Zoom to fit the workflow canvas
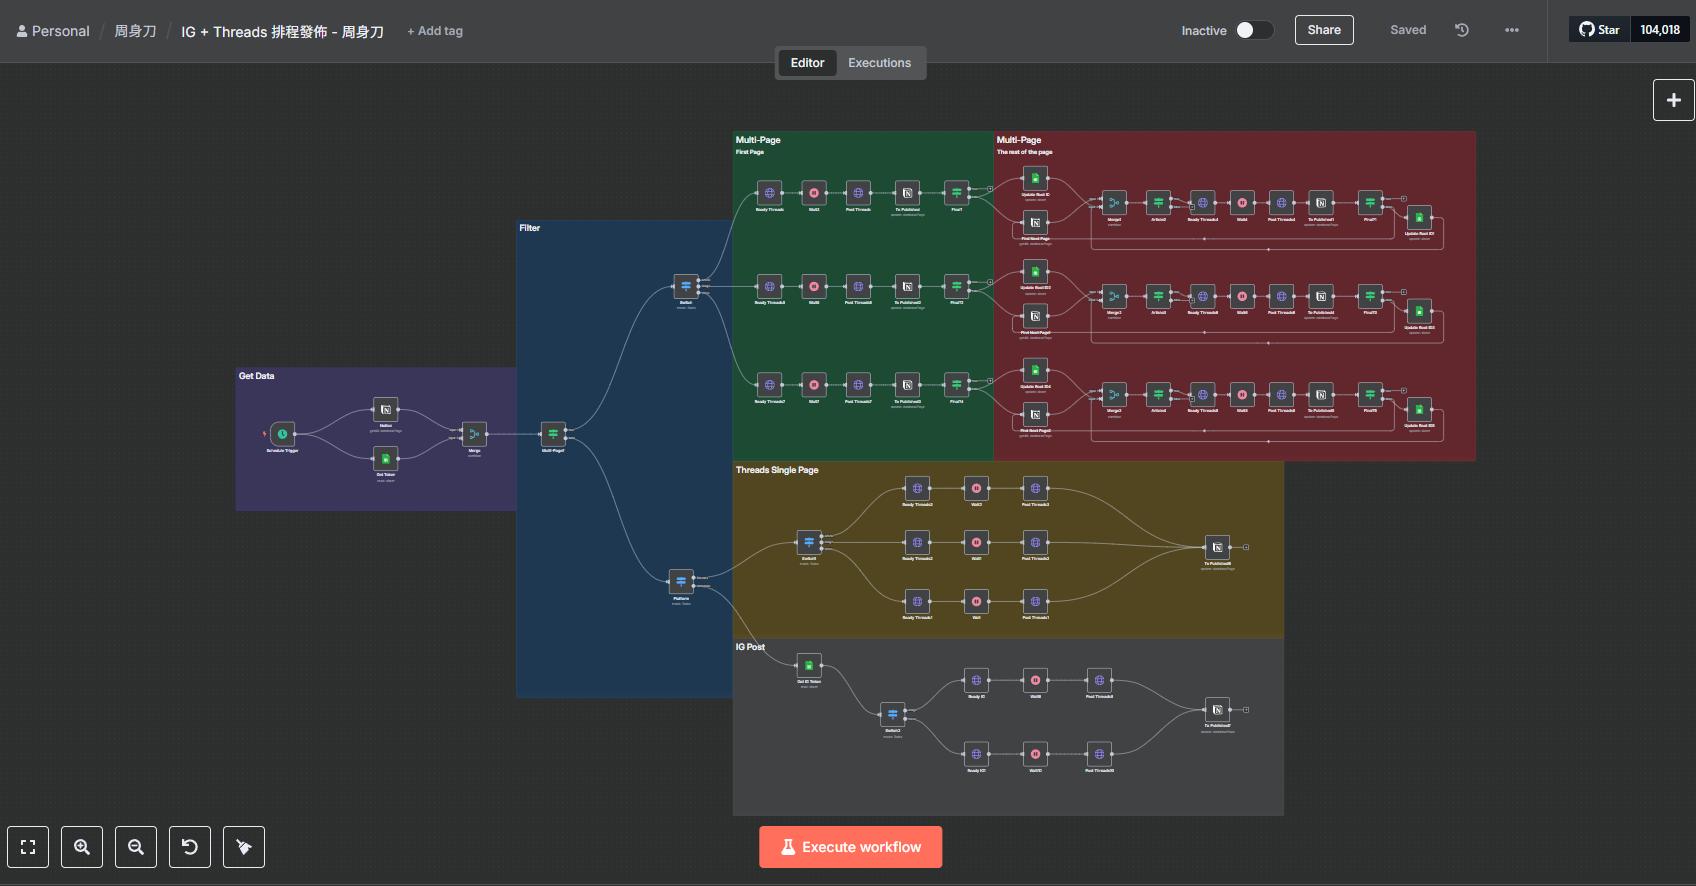 pyautogui.click(x=28, y=847)
